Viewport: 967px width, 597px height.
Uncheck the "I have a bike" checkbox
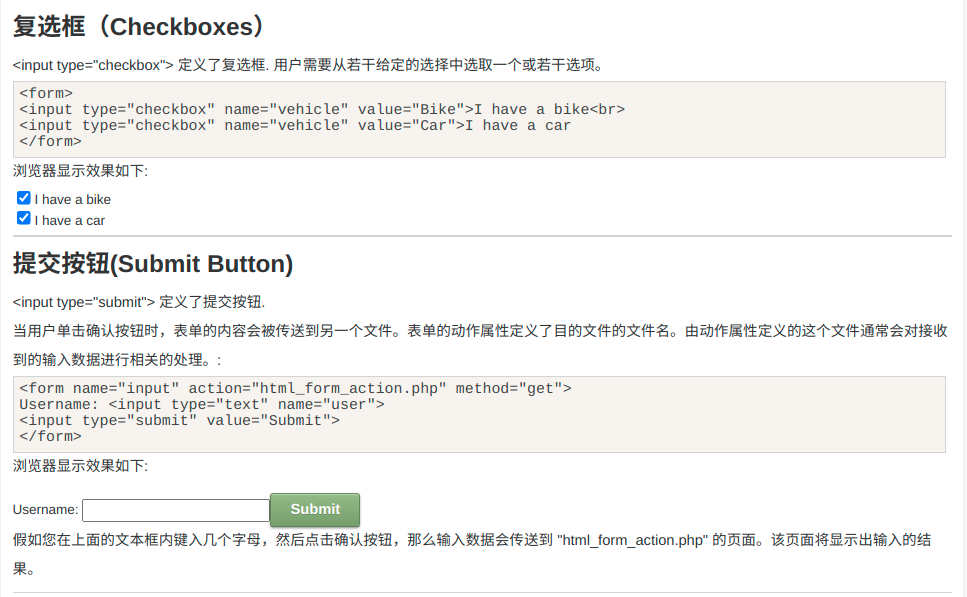click(x=24, y=198)
